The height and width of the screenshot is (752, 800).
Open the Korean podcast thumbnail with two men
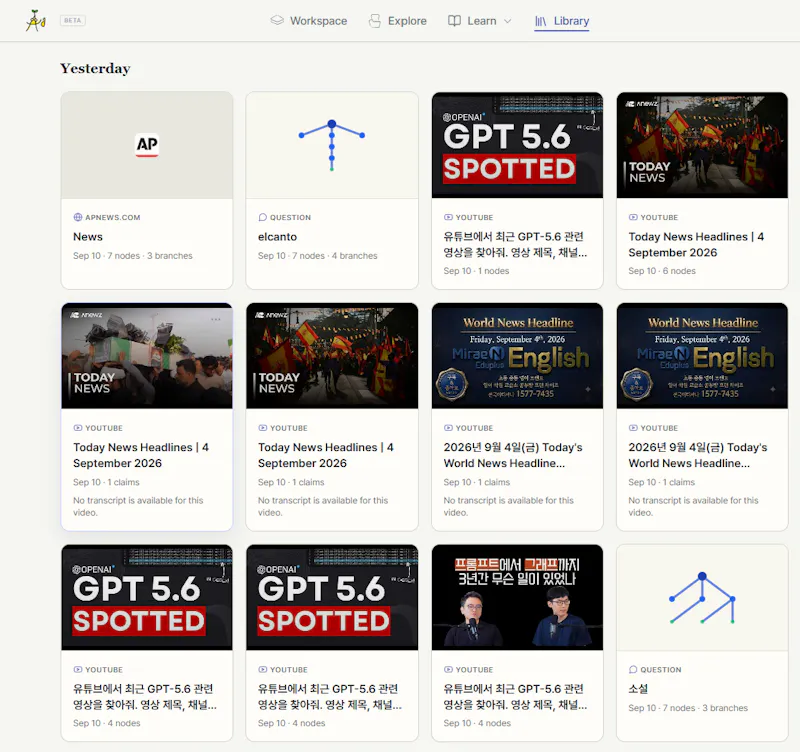(517, 598)
